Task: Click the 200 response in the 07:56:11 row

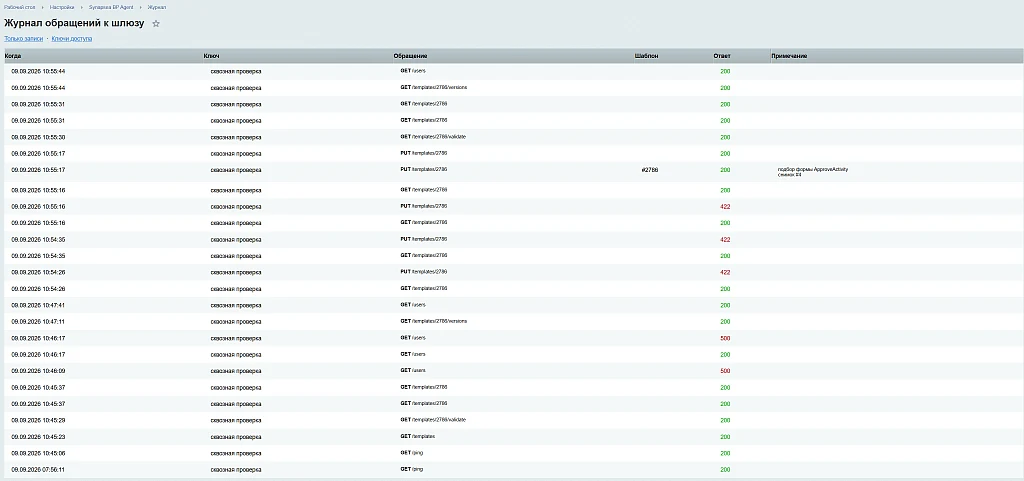Action: [725, 469]
